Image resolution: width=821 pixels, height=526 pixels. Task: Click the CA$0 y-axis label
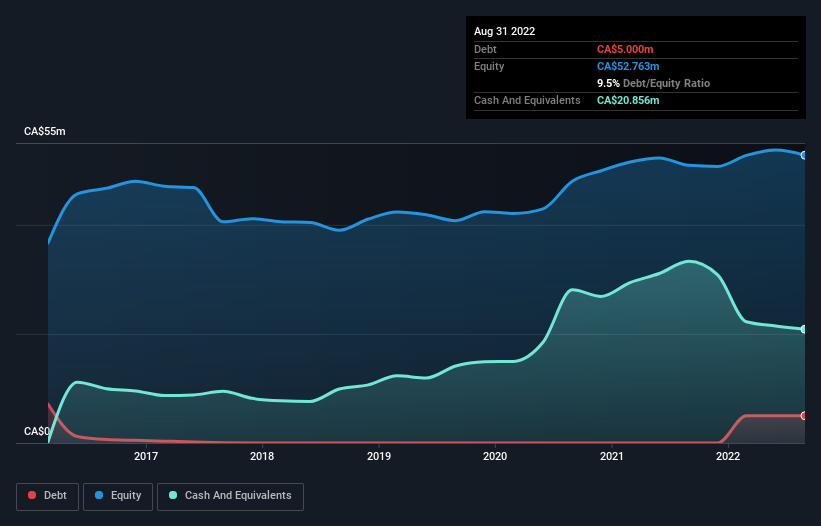(37, 431)
